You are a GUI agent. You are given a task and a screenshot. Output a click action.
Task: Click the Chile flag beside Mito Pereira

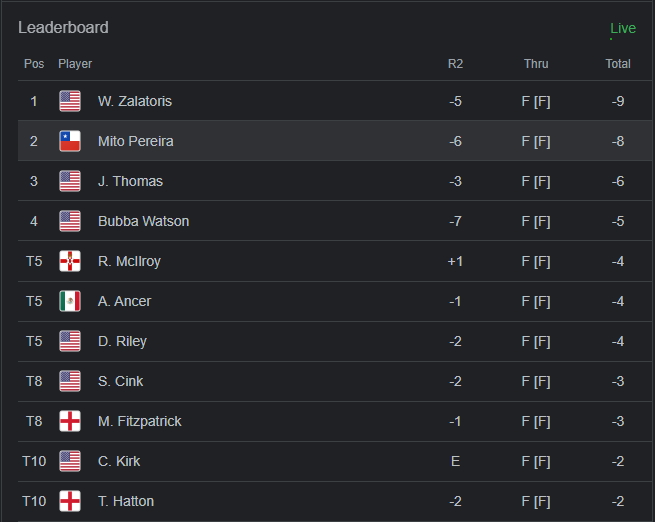coord(70,141)
